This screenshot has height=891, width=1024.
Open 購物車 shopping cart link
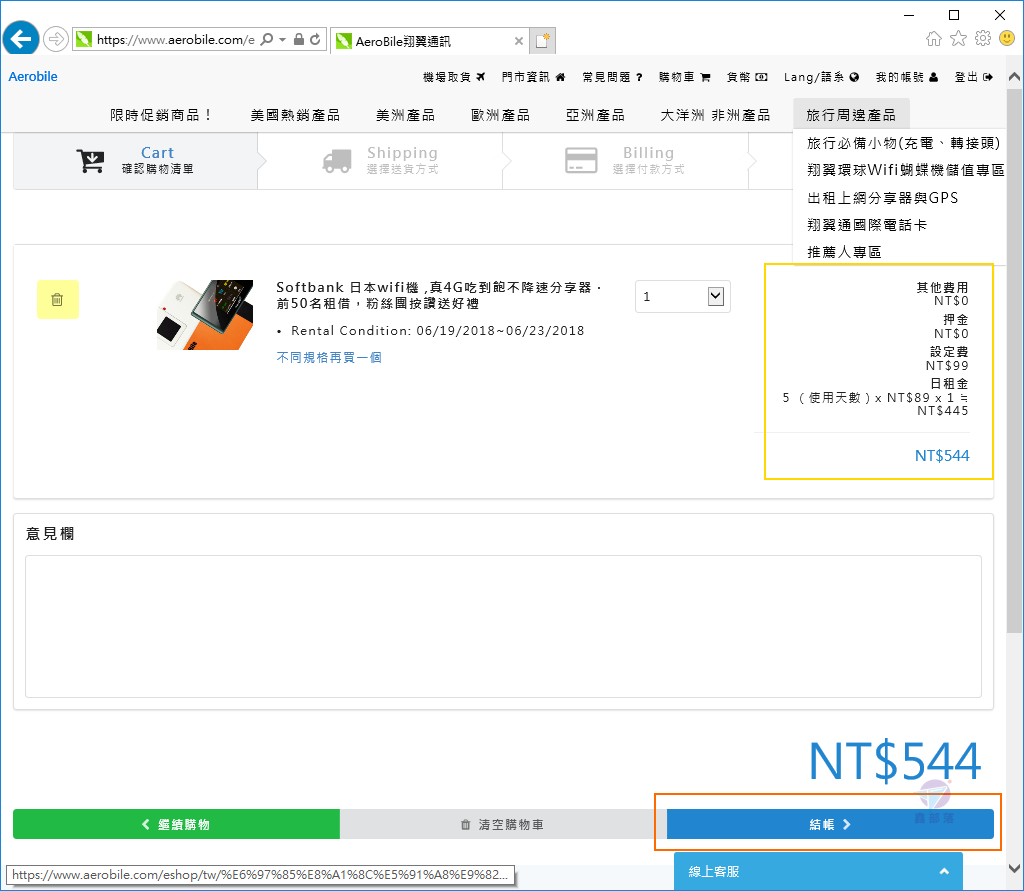(x=684, y=77)
